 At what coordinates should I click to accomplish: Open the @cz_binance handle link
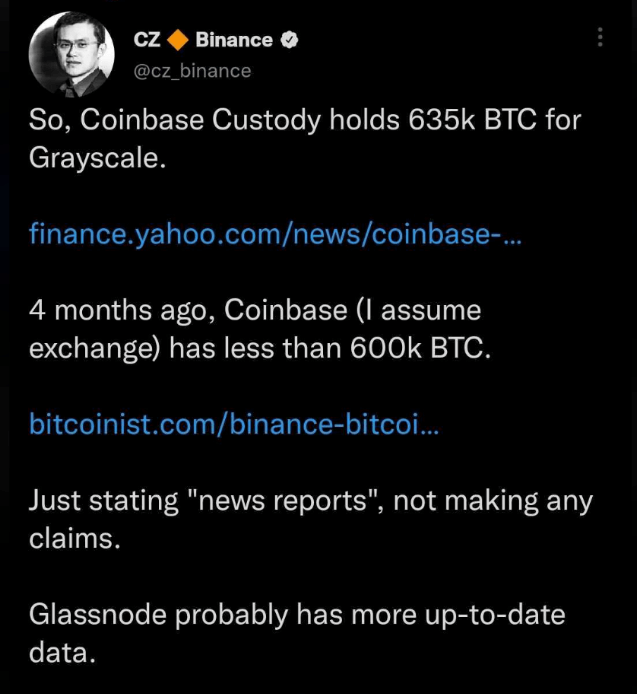[x=192, y=71]
